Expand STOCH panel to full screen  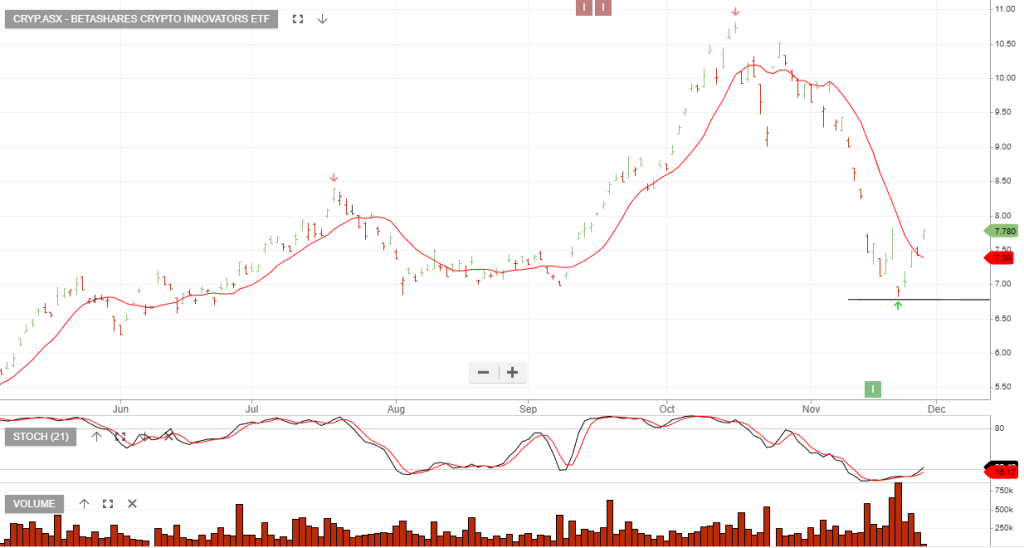120,436
